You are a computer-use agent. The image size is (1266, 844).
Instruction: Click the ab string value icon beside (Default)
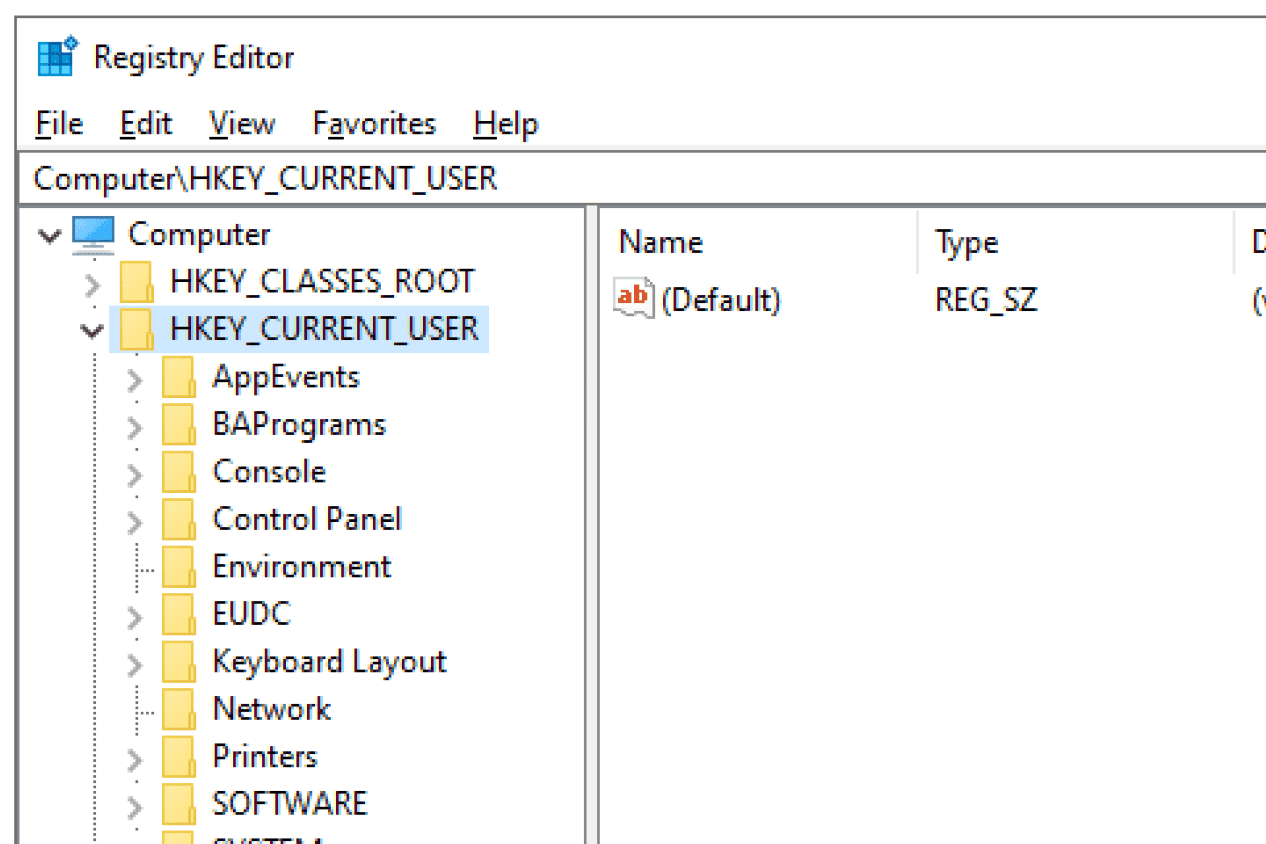coord(634,298)
